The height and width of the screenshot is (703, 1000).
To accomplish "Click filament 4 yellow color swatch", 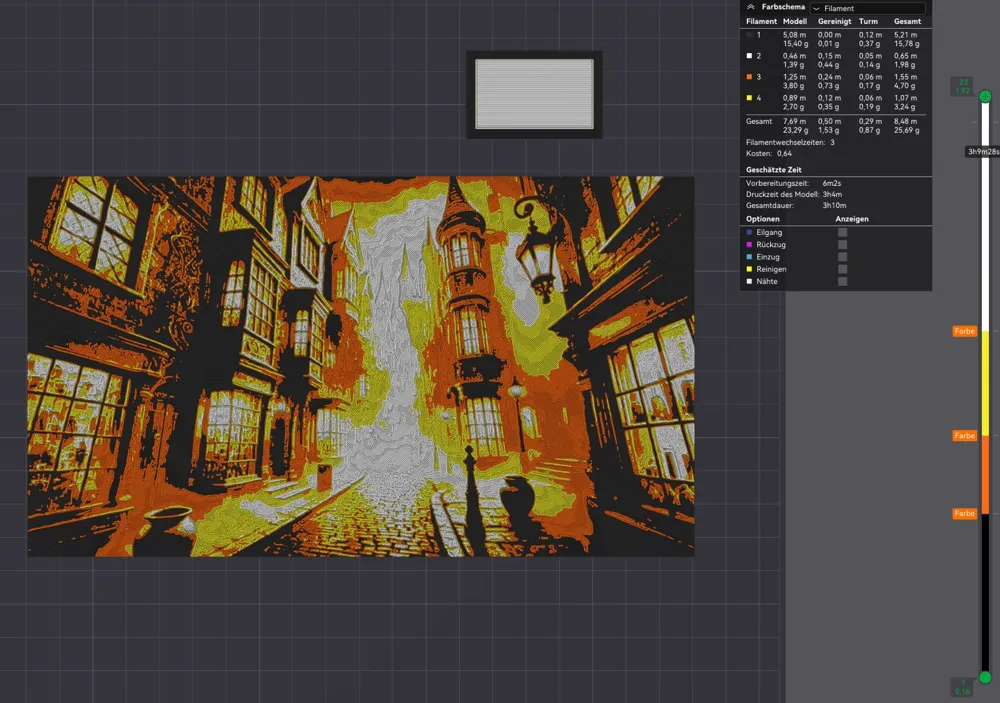I will point(749,98).
